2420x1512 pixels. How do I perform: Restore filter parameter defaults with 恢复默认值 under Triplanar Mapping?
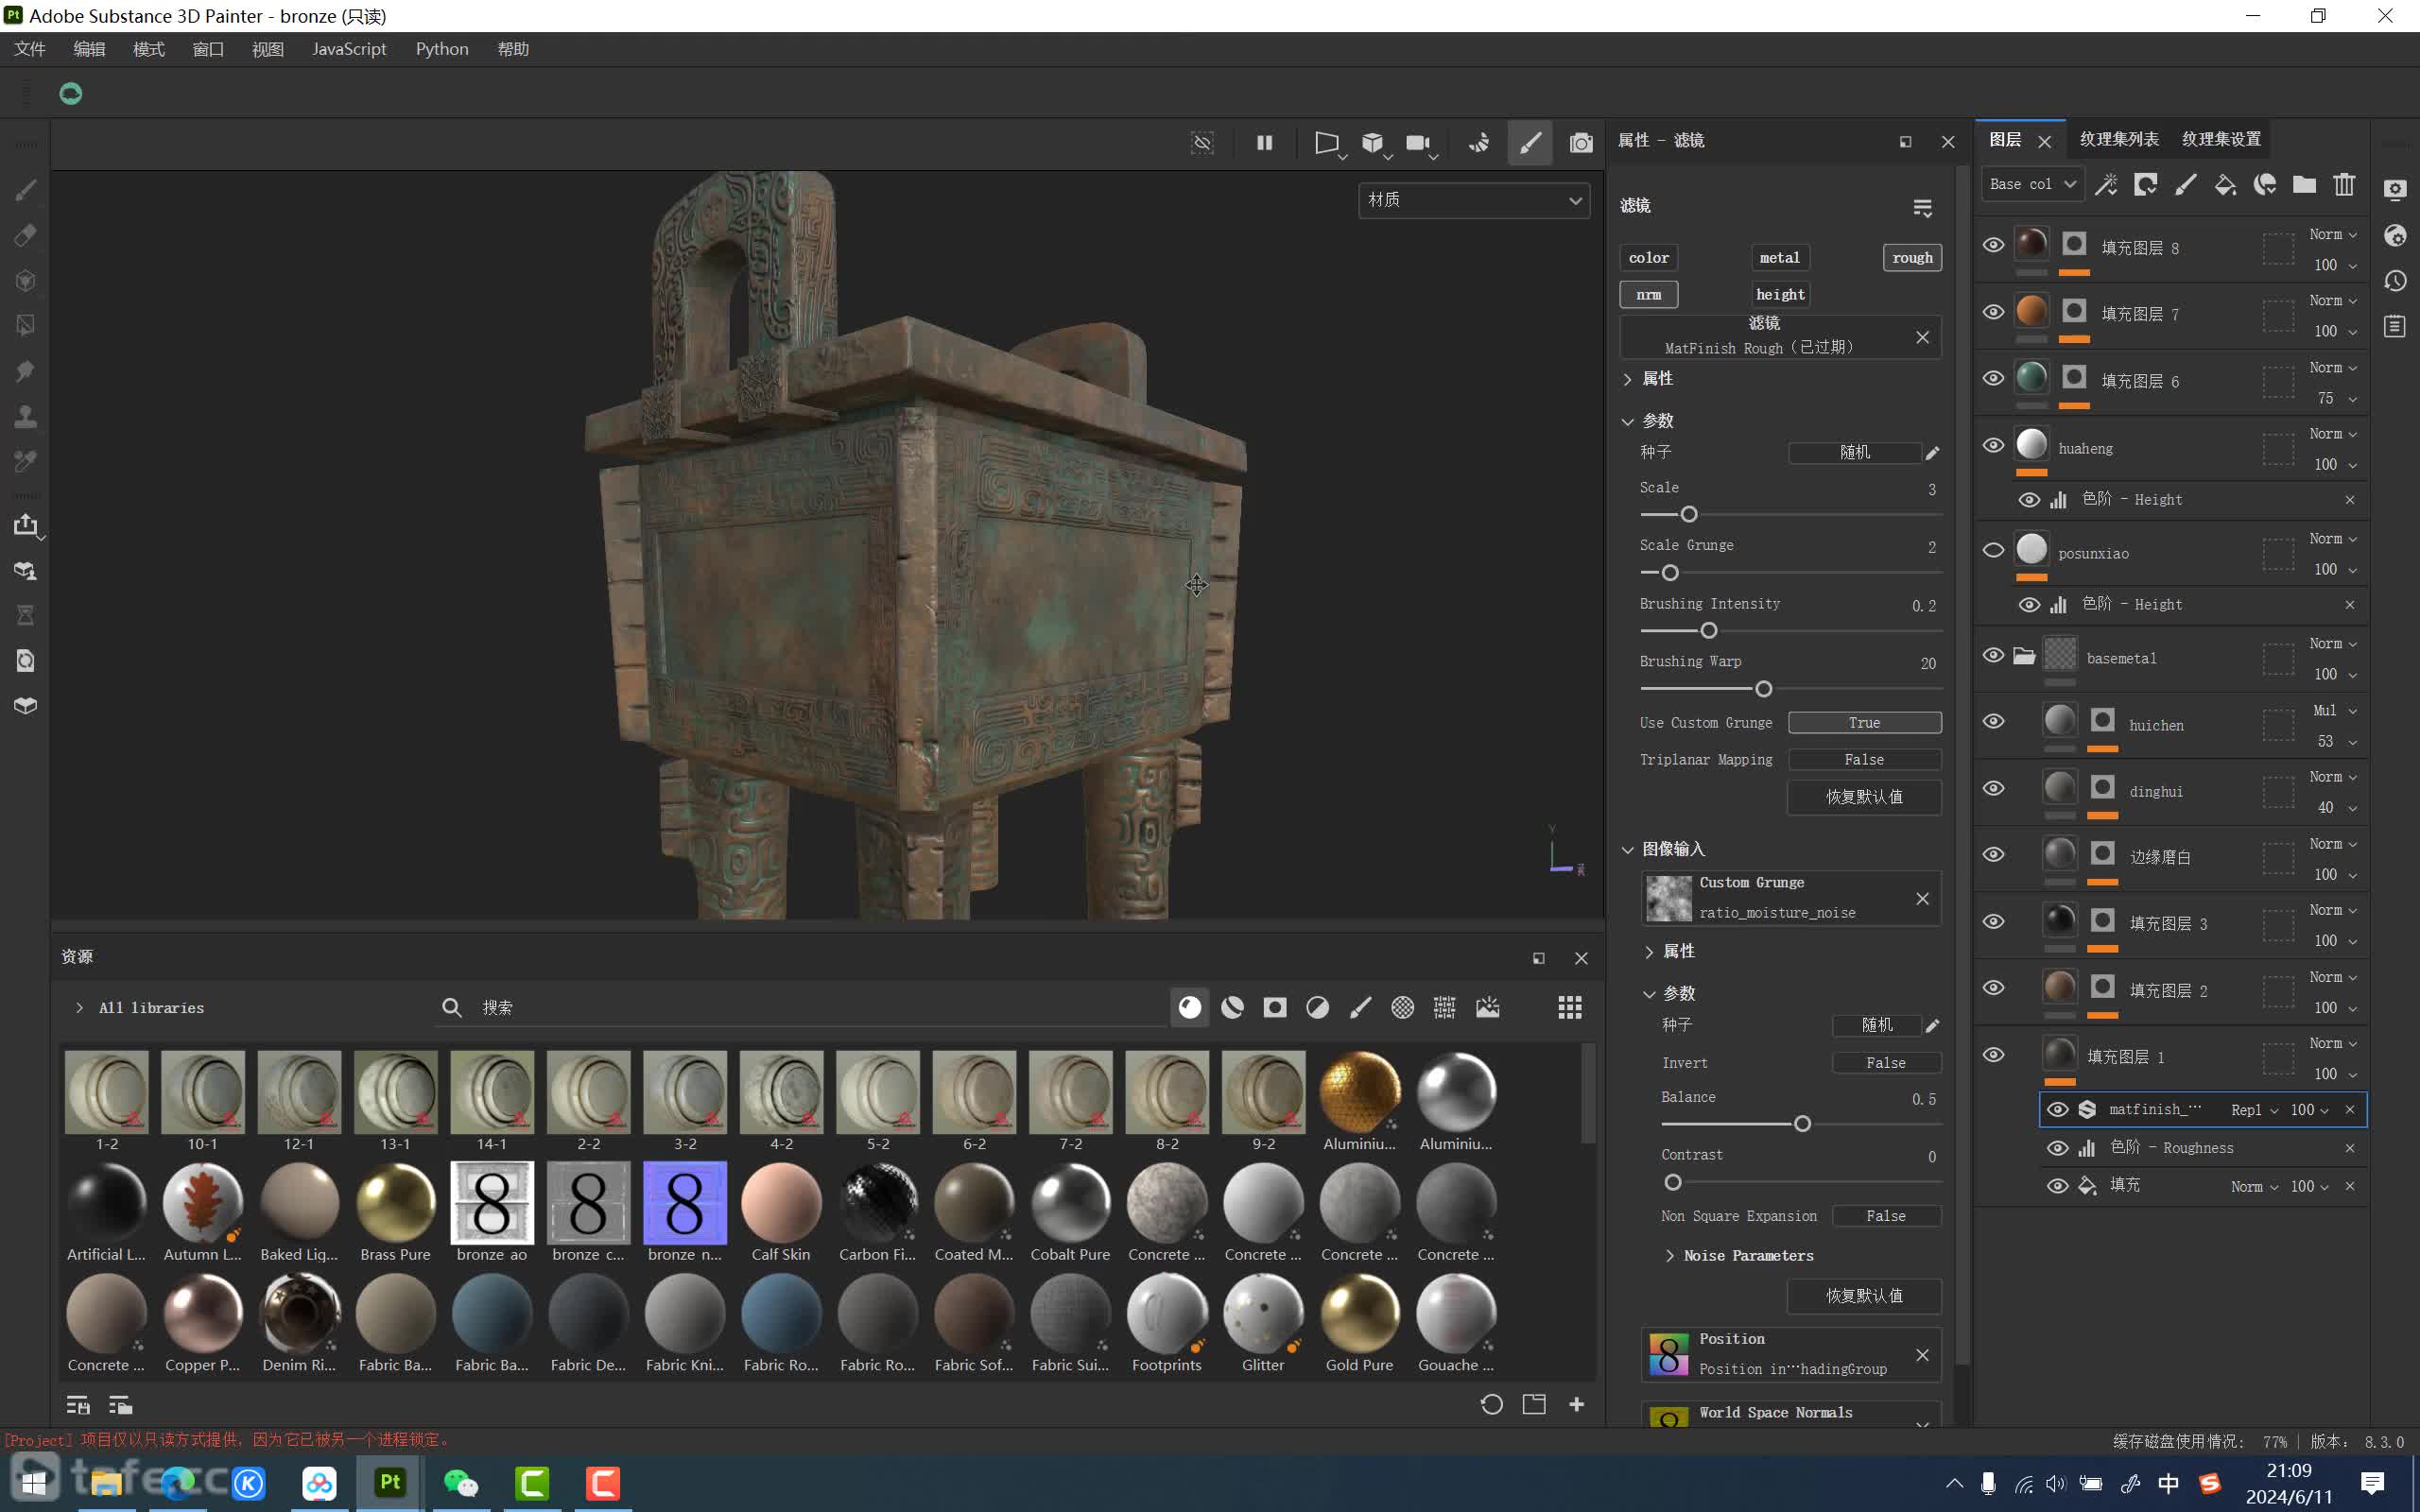1864,797
